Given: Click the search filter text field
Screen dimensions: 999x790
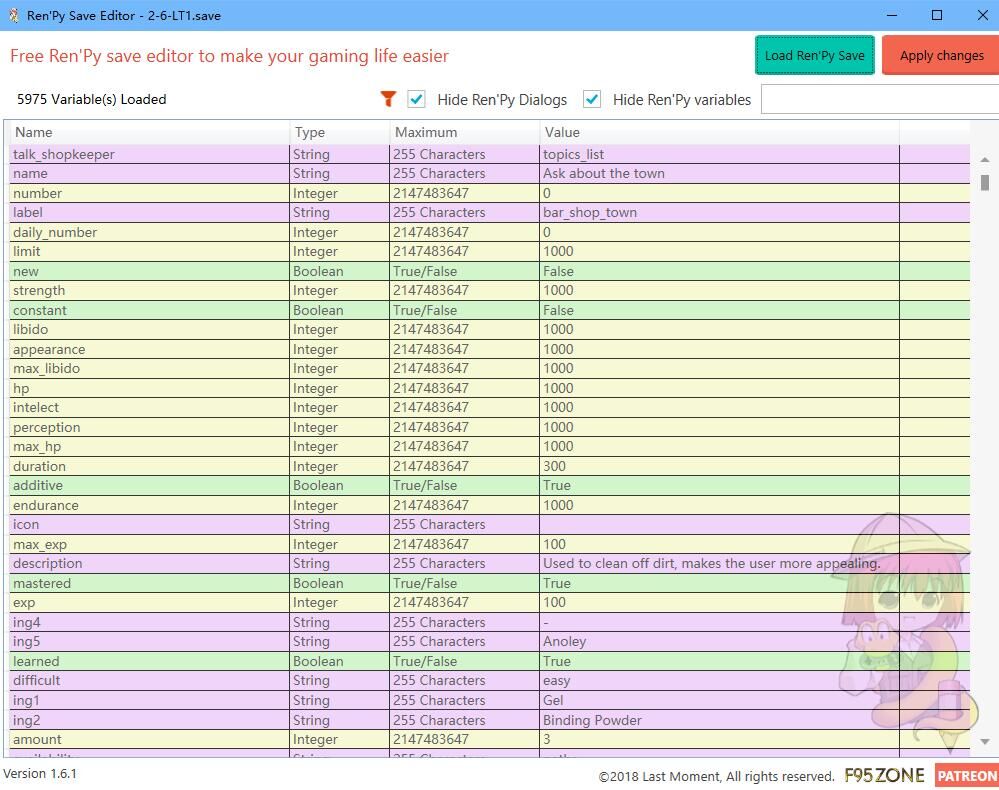Looking at the screenshot, I should 878,99.
